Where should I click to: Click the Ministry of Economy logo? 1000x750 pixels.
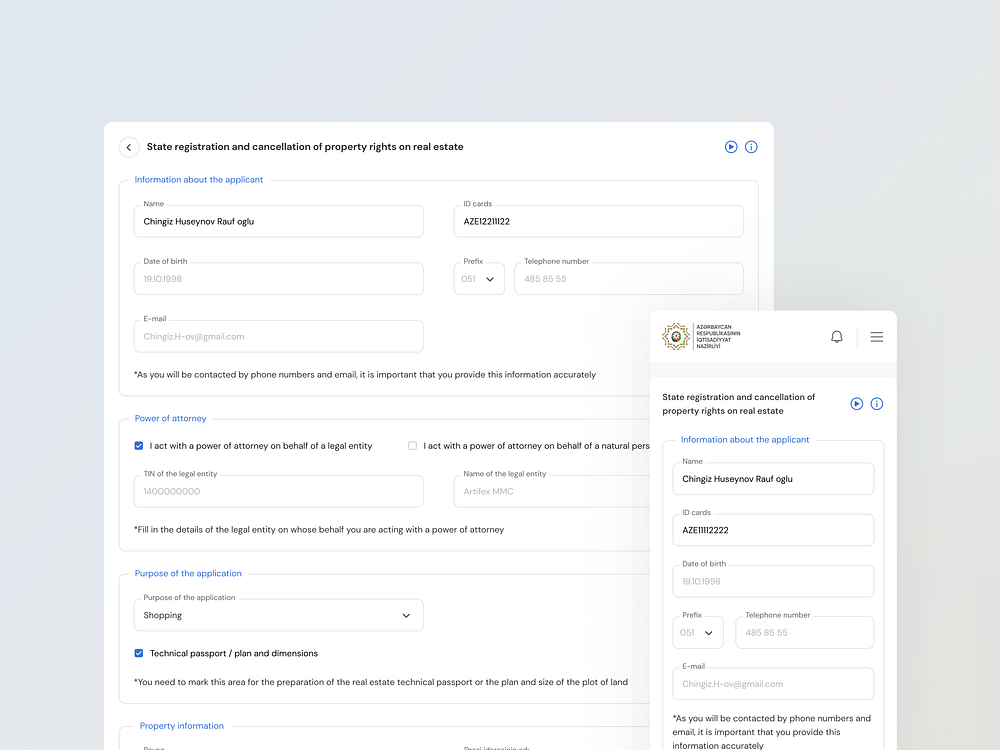pos(701,337)
